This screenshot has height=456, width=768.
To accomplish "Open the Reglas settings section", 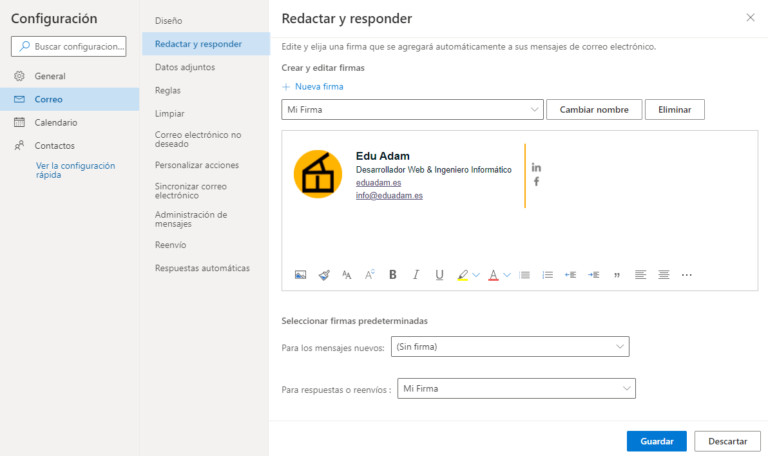I will pos(168,90).
